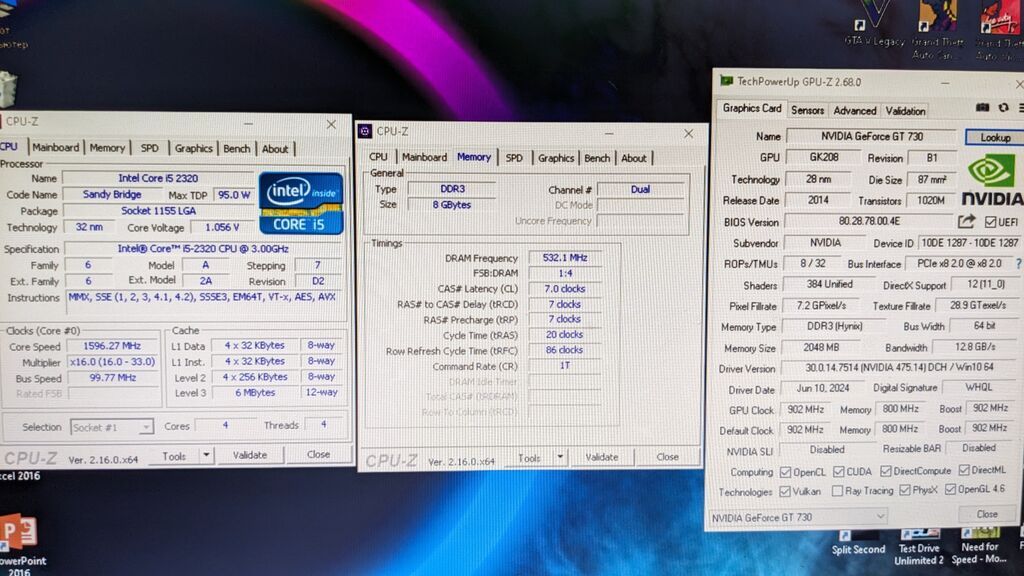Open SPD tab in Memory CPU-Z window

point(514,157)
